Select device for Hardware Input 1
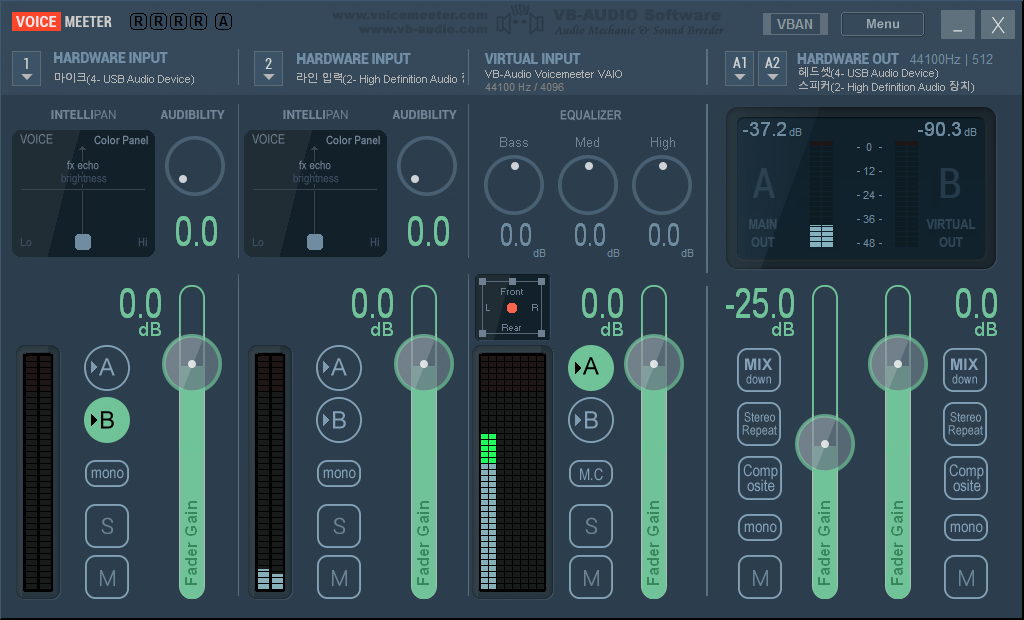1024x620 pixels. [26, 69]
